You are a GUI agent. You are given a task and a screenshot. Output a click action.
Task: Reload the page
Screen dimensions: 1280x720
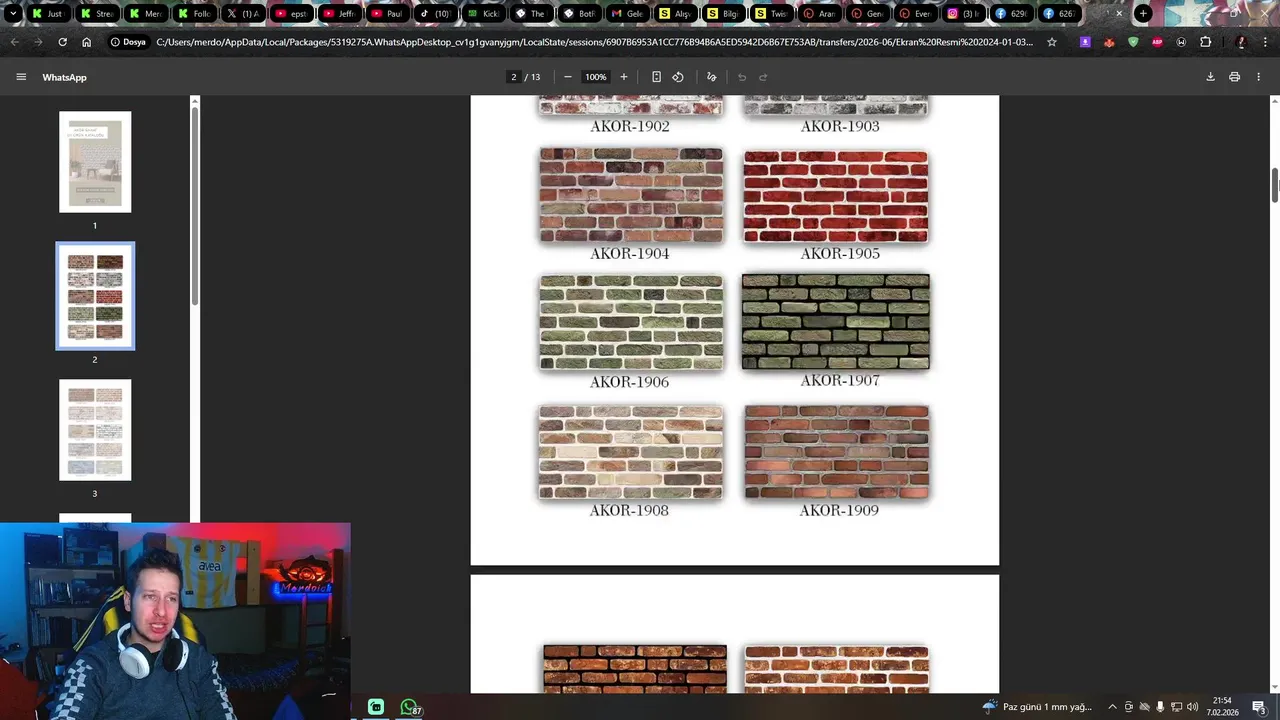[x=62, y=42]
